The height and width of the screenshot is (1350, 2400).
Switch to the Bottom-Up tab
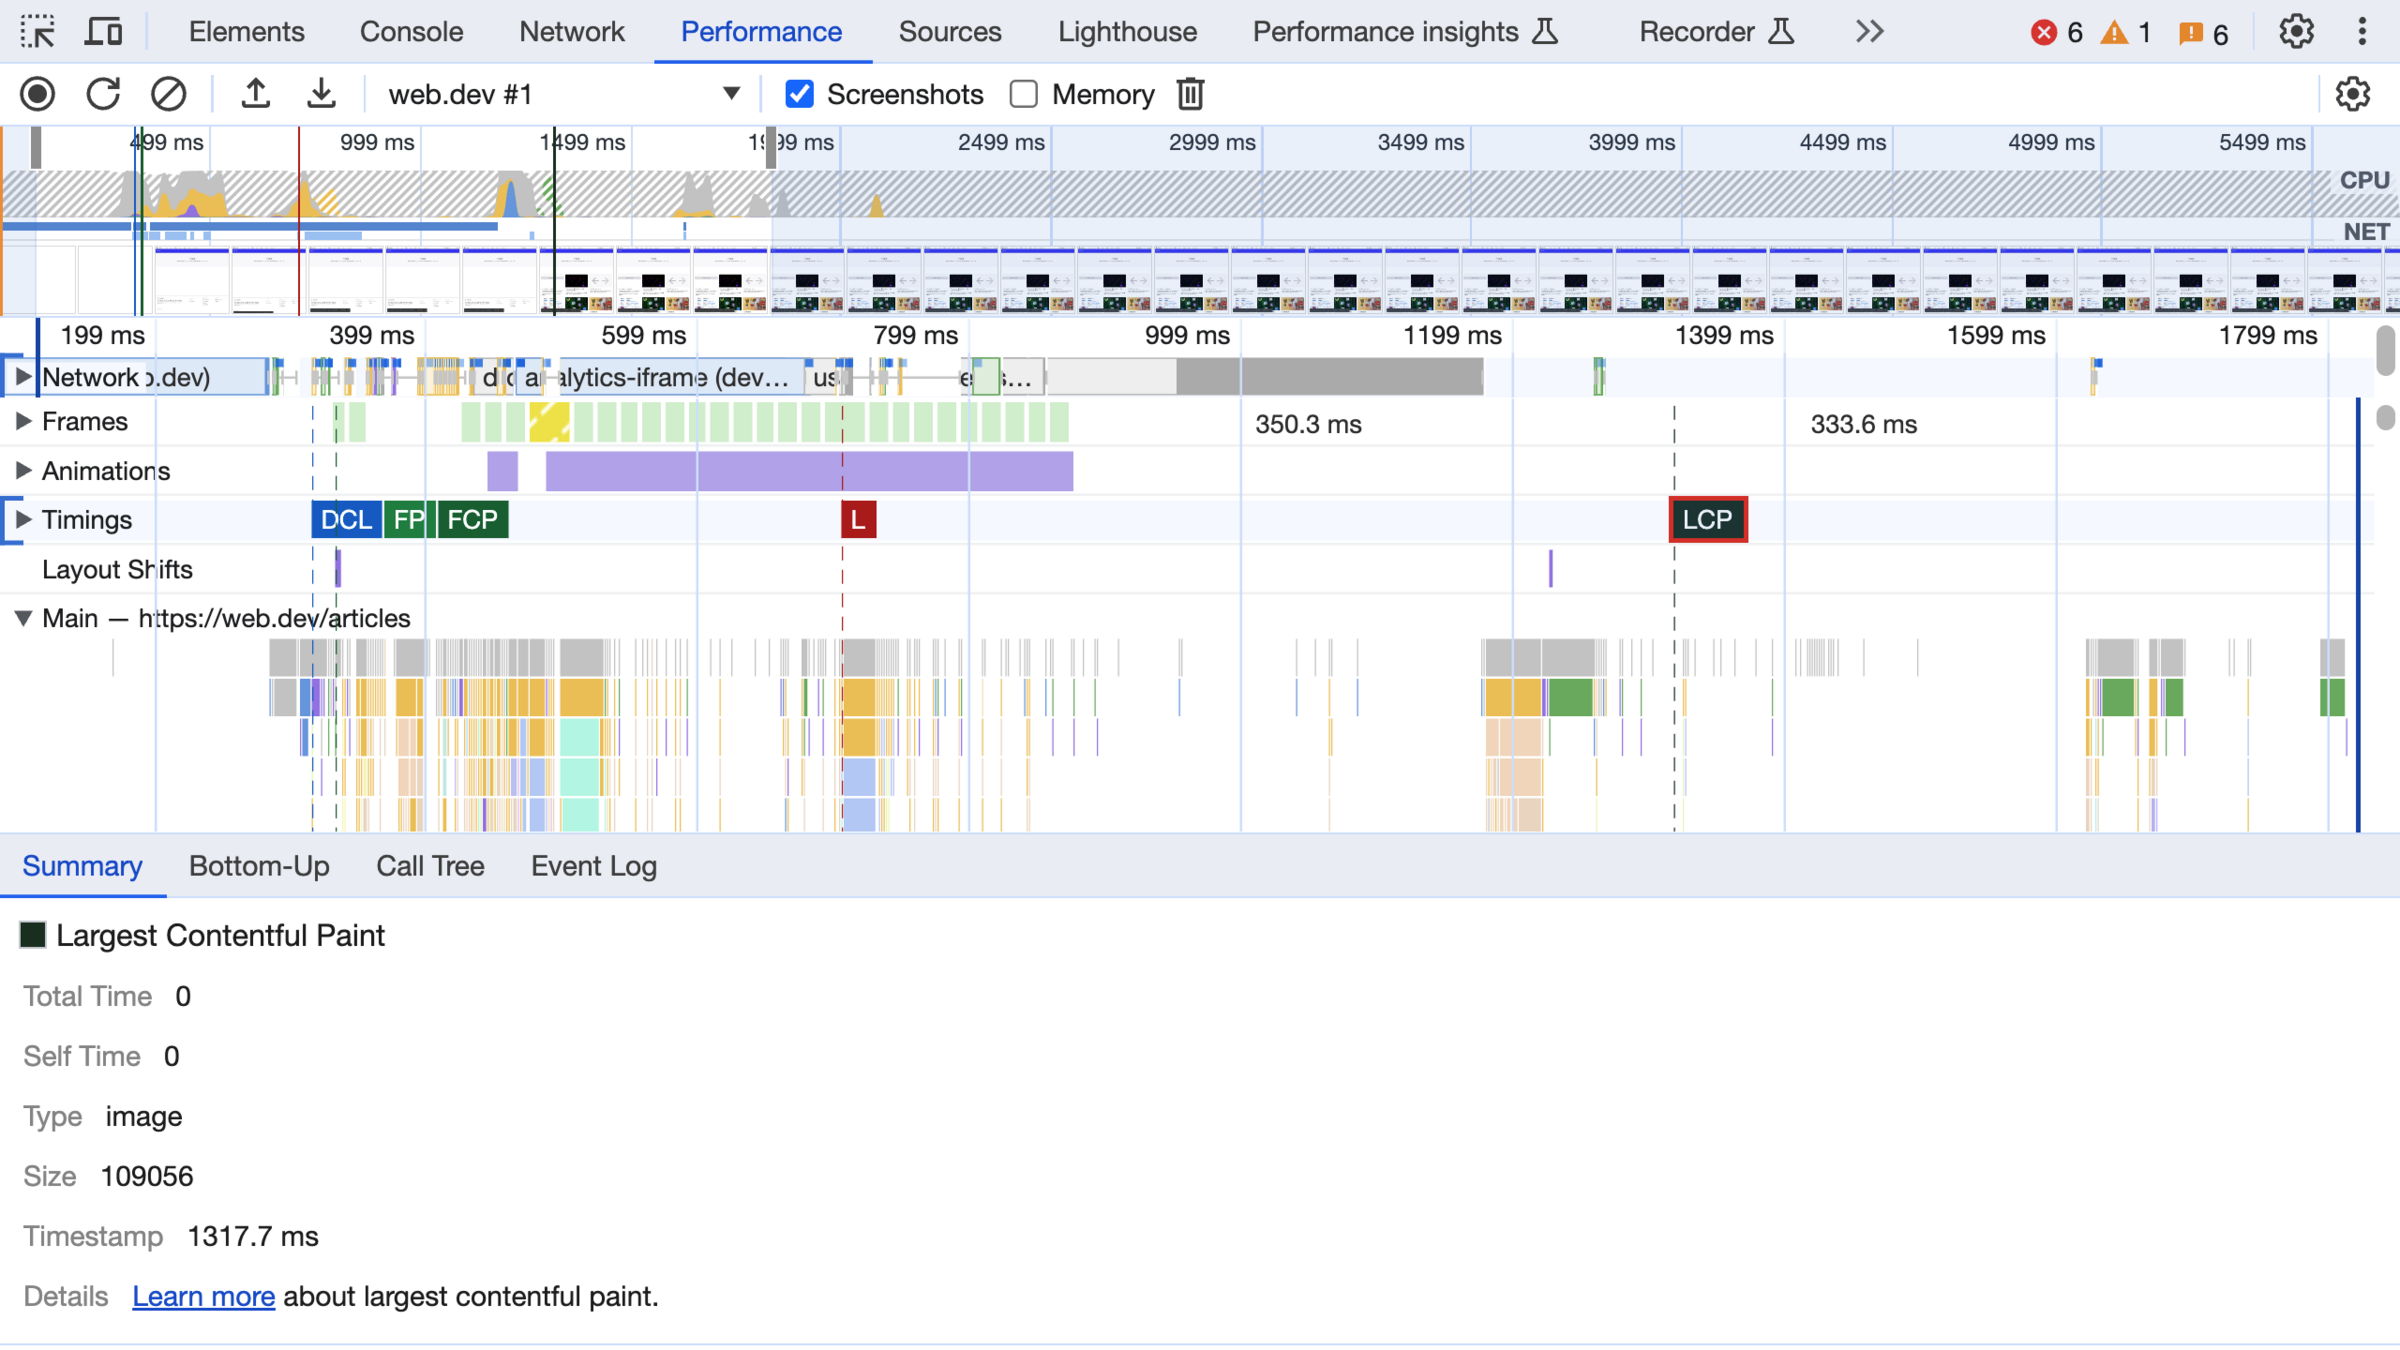(x=259, y=866)
